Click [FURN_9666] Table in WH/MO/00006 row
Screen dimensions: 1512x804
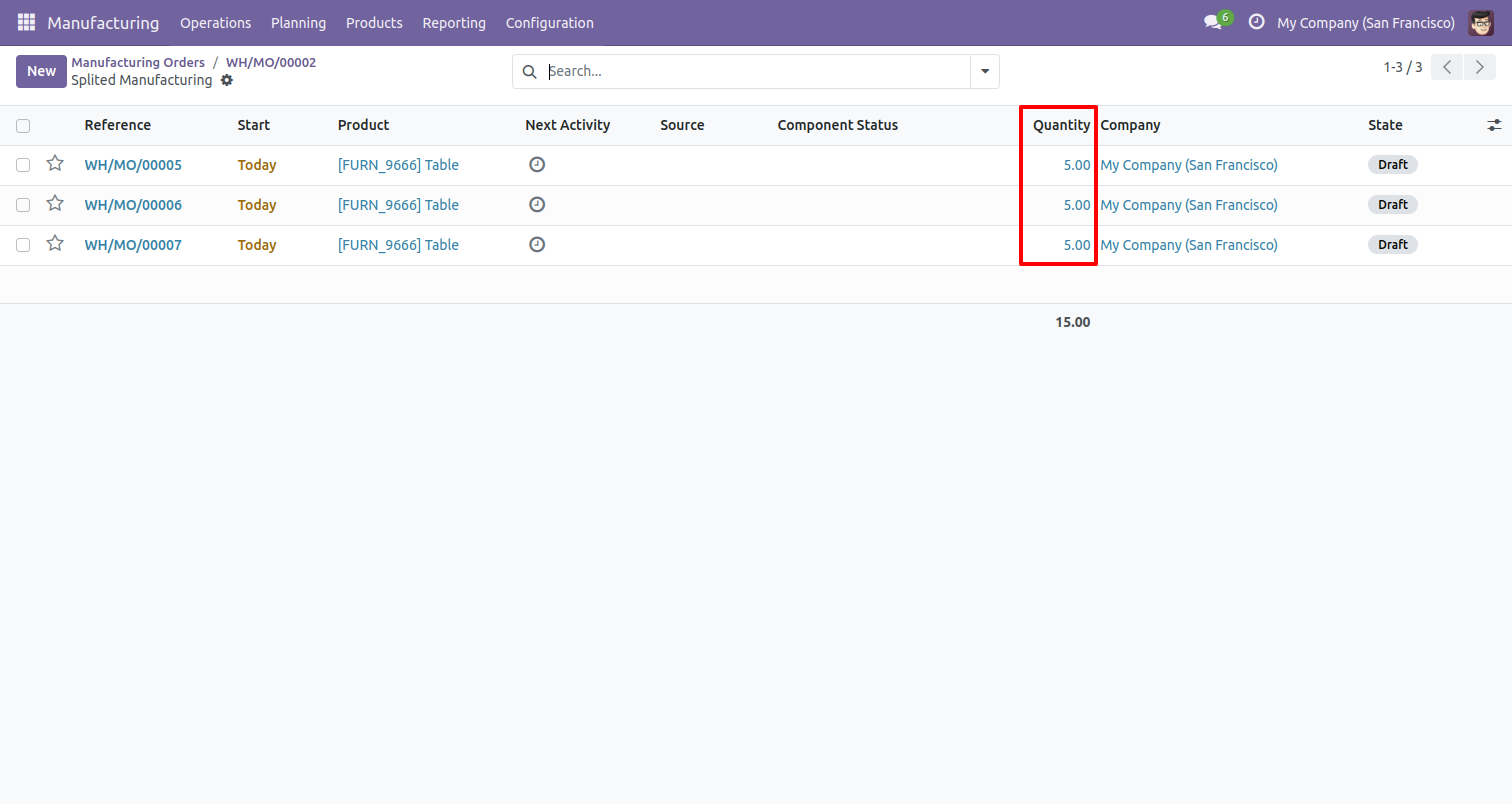(x=398, y=205)
